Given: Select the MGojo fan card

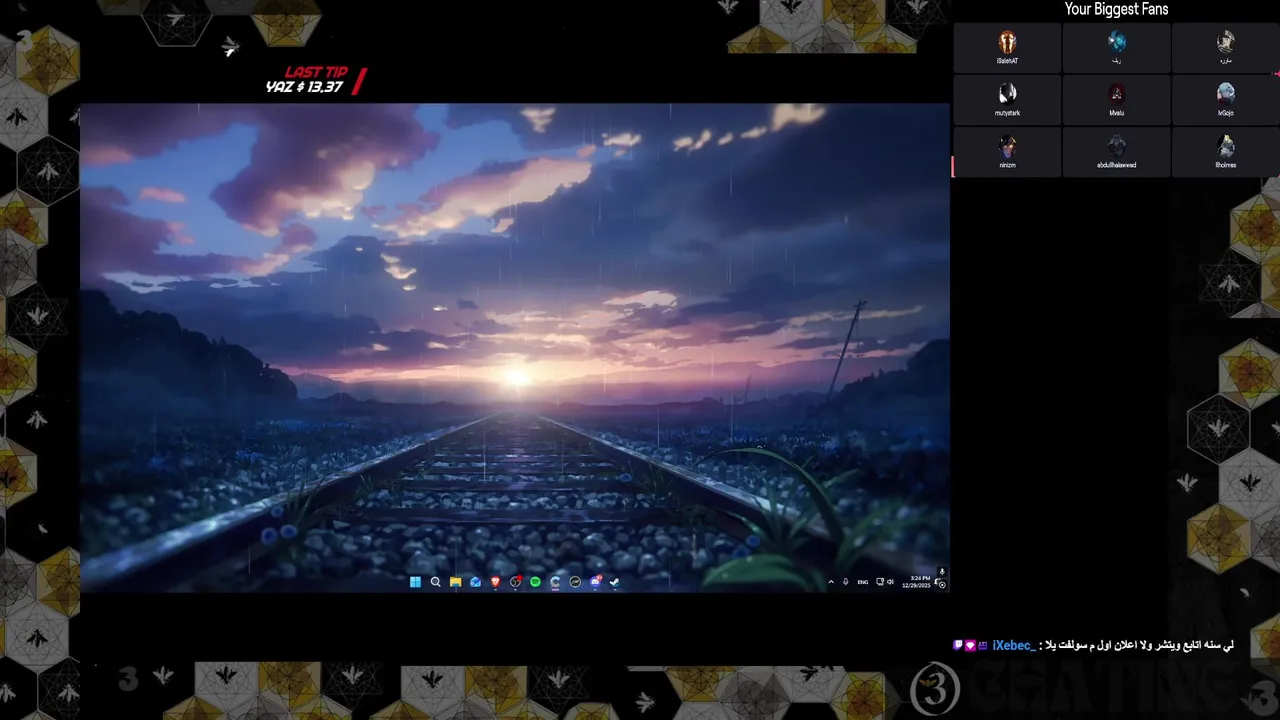Looking at the screenshot, I should 1226,99.
